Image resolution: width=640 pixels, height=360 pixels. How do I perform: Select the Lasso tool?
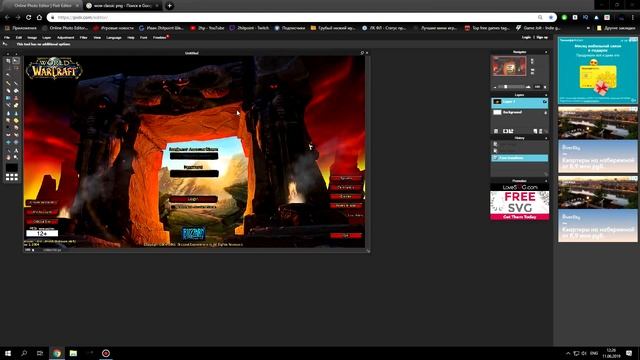tap(16, 68)
